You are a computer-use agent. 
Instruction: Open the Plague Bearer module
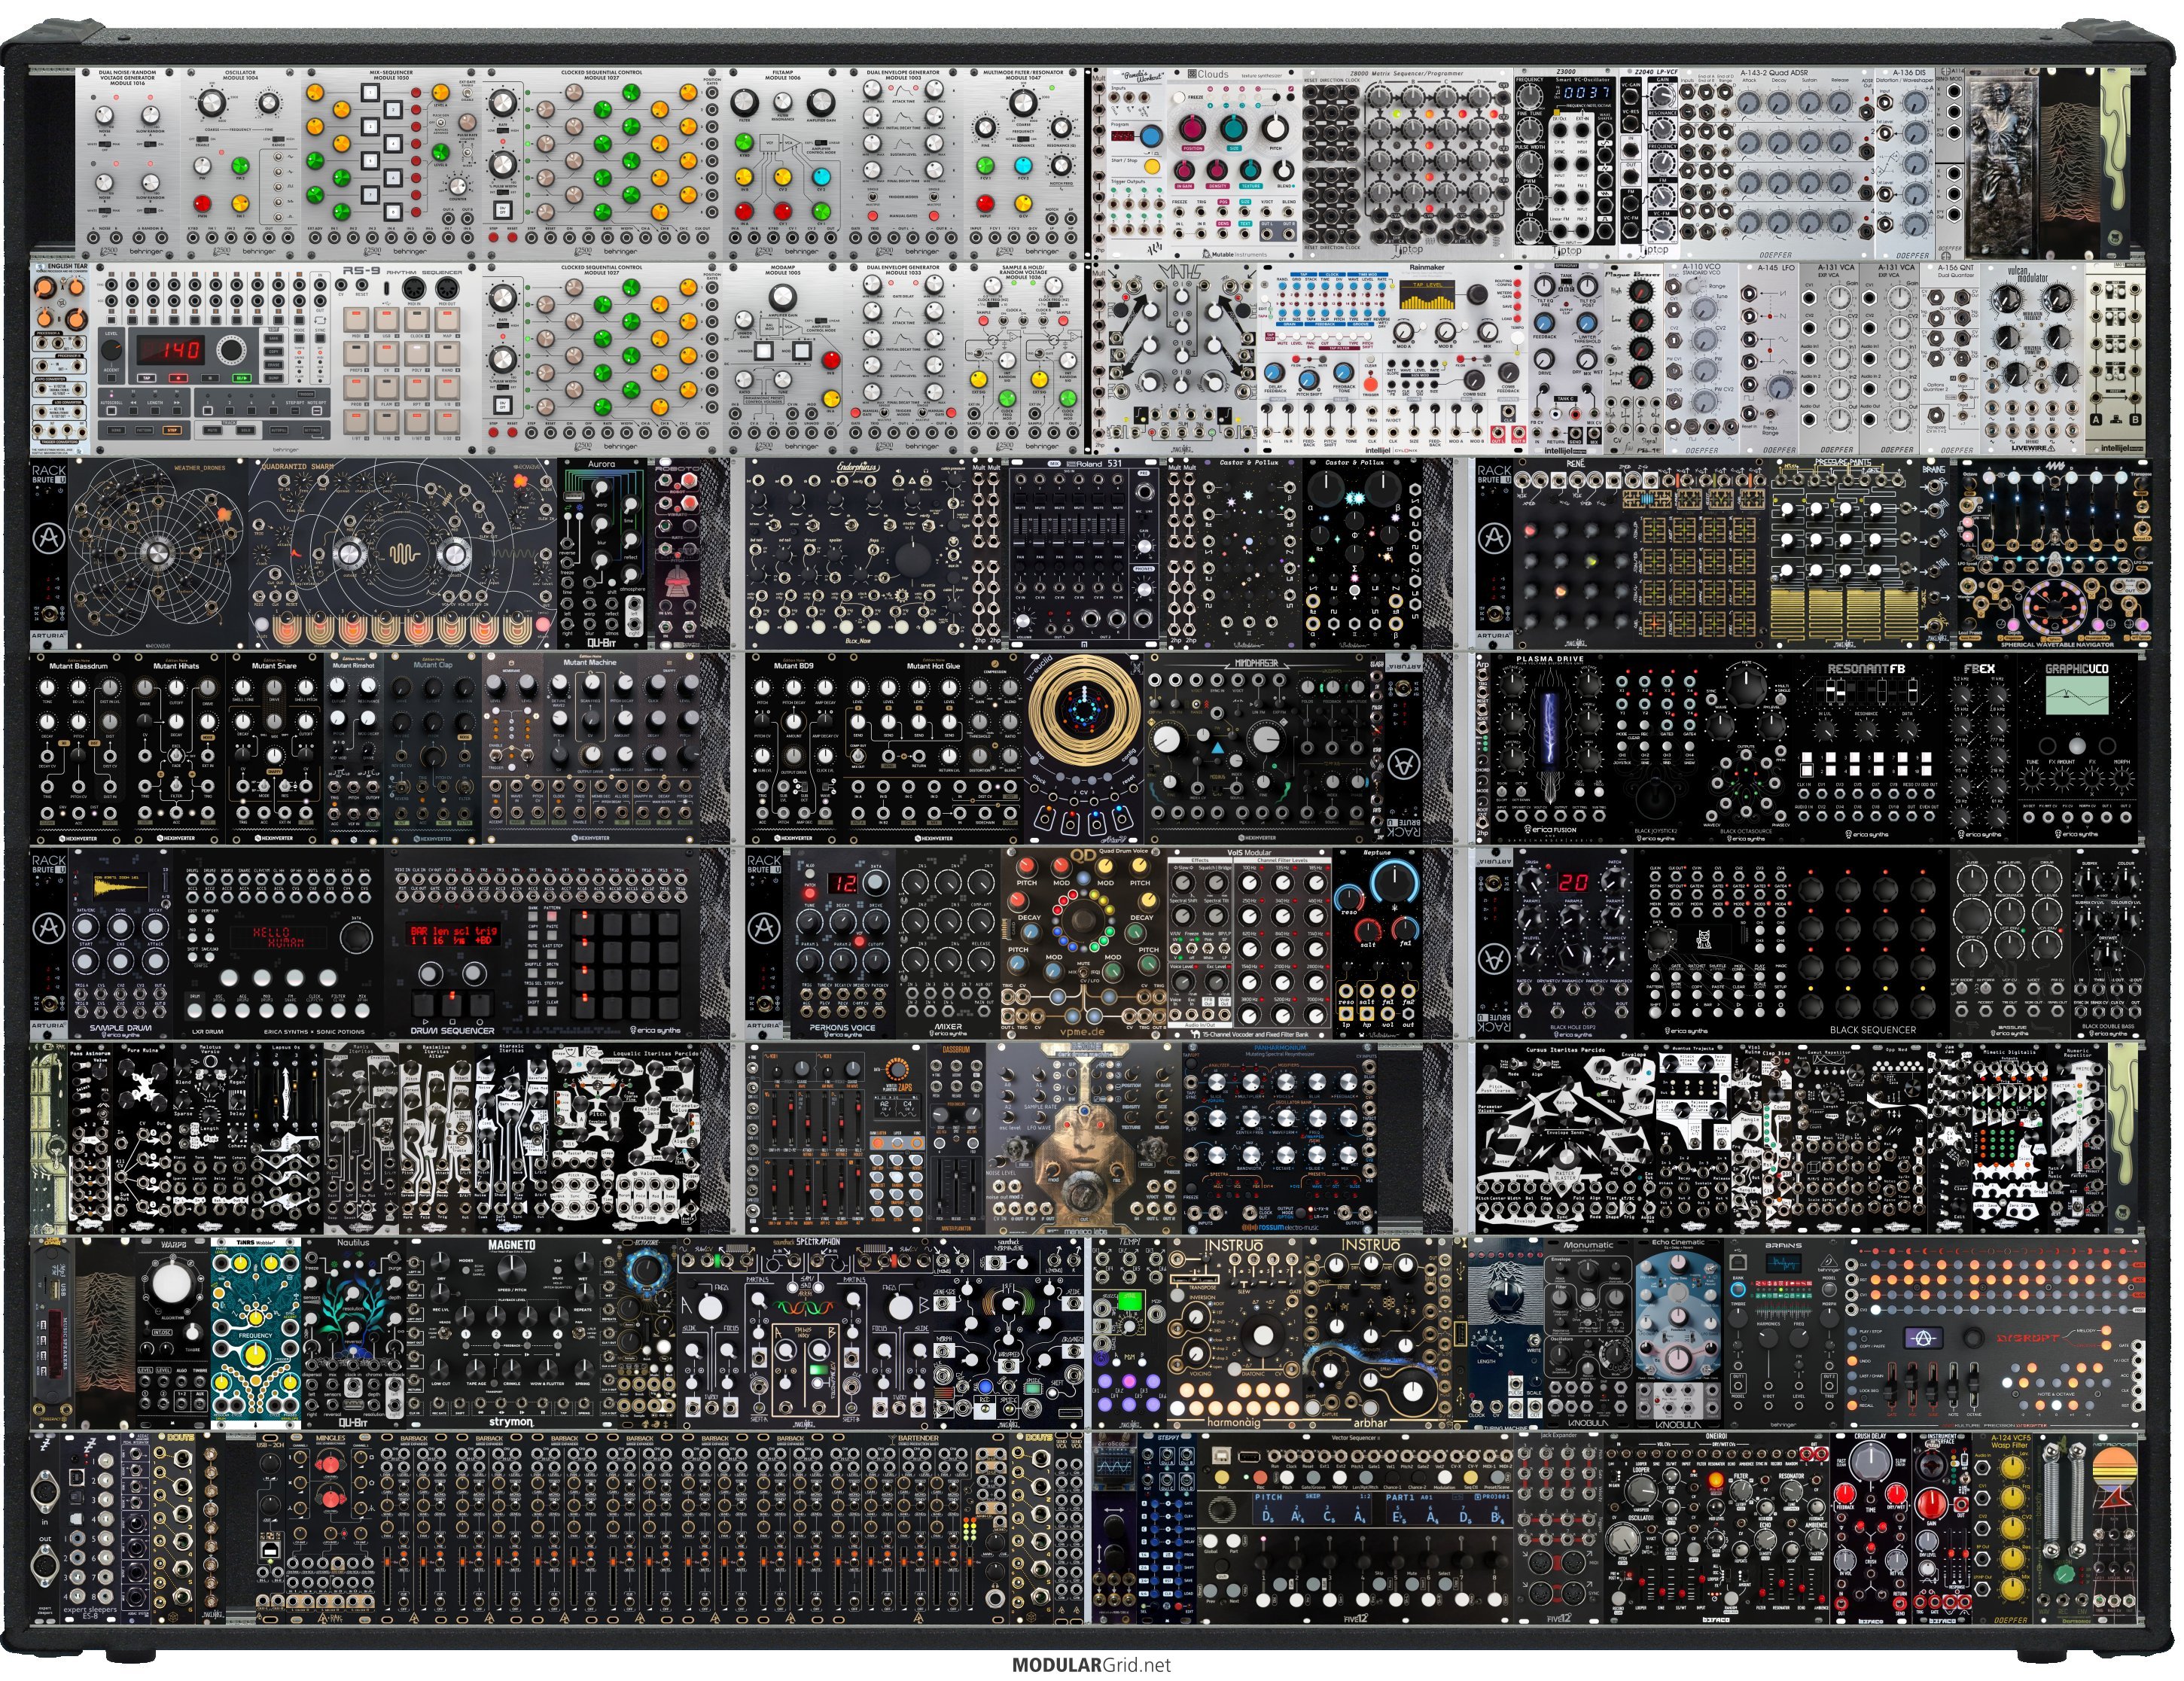(1632, 358)
